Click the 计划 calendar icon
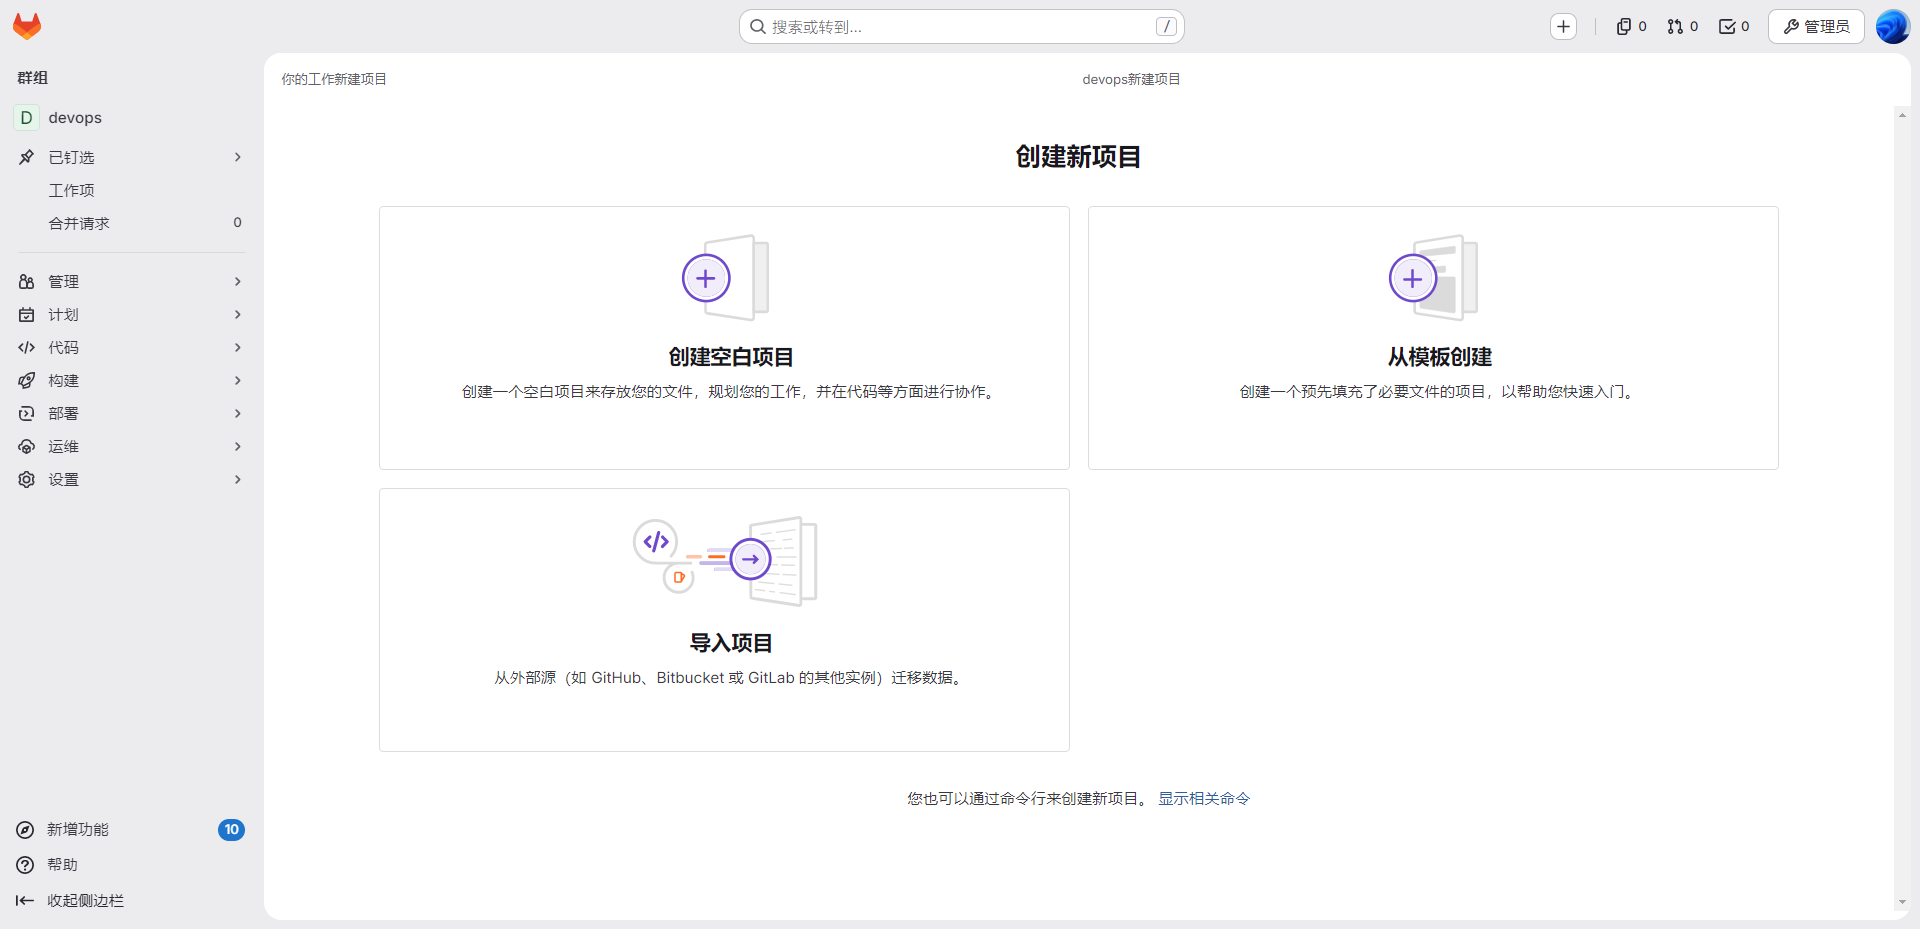The image size is (1920, 929). coord(27,315)
